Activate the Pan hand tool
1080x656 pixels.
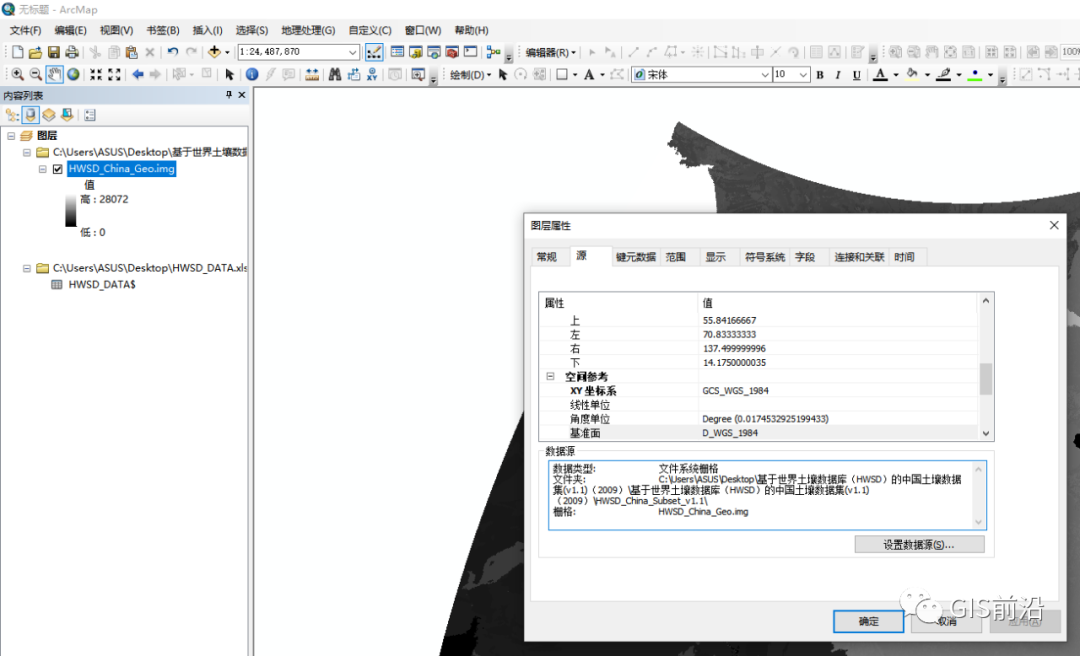54,74
